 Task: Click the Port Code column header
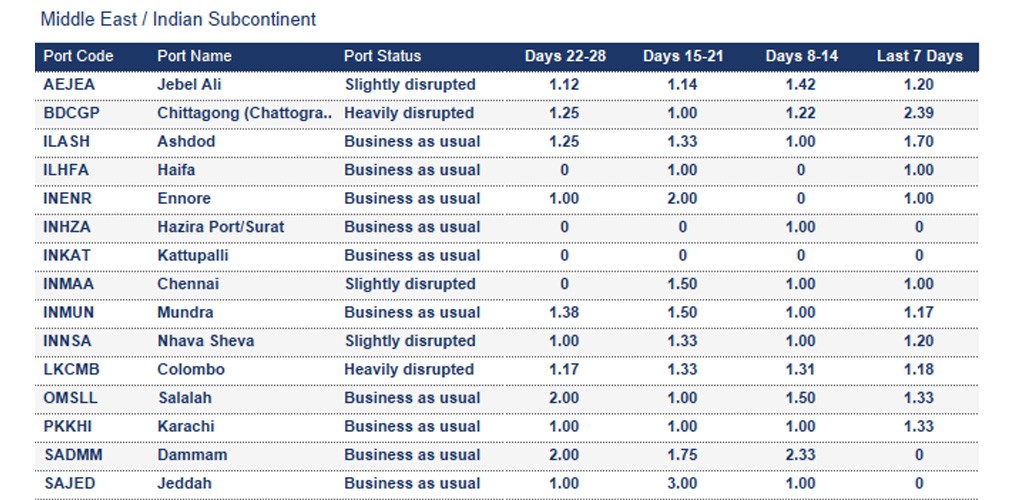78,56
